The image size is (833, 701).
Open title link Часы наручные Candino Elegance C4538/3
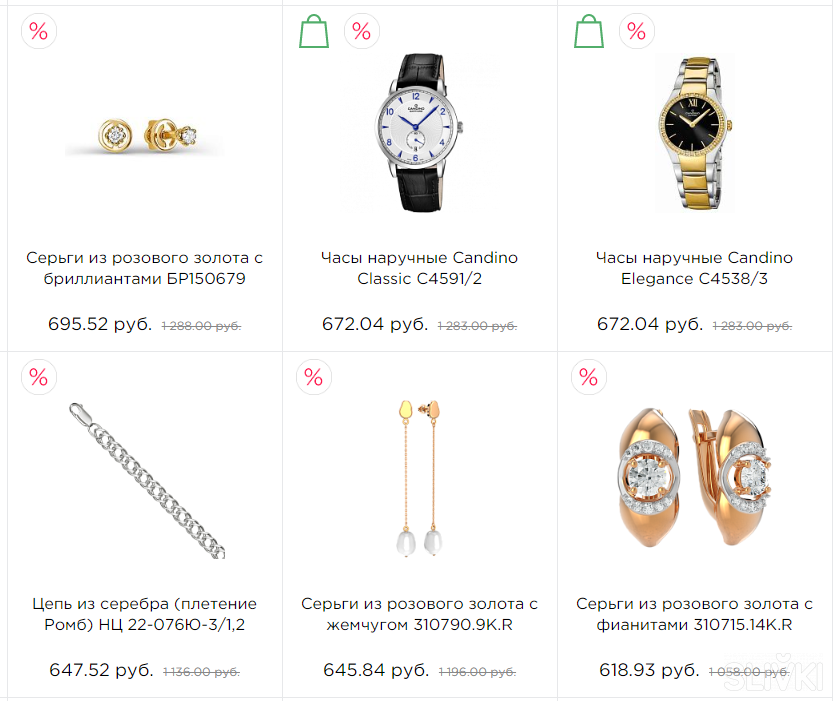[694, 268]
